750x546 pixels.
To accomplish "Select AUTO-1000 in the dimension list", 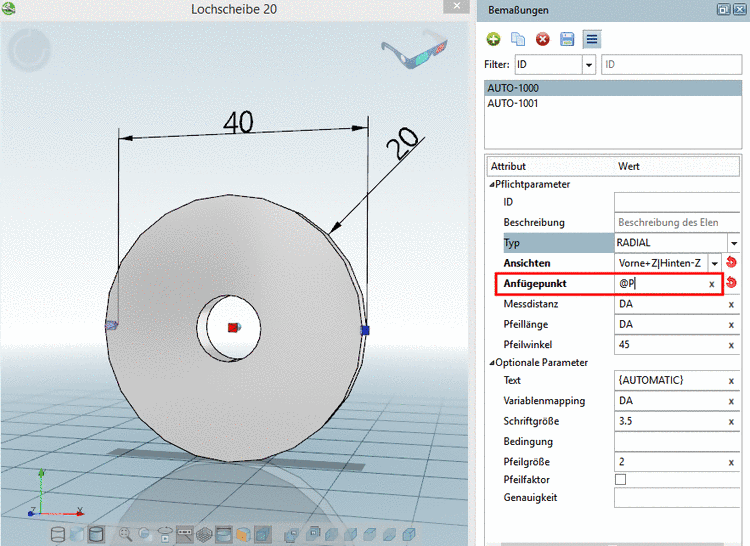I will coord(512,89).
